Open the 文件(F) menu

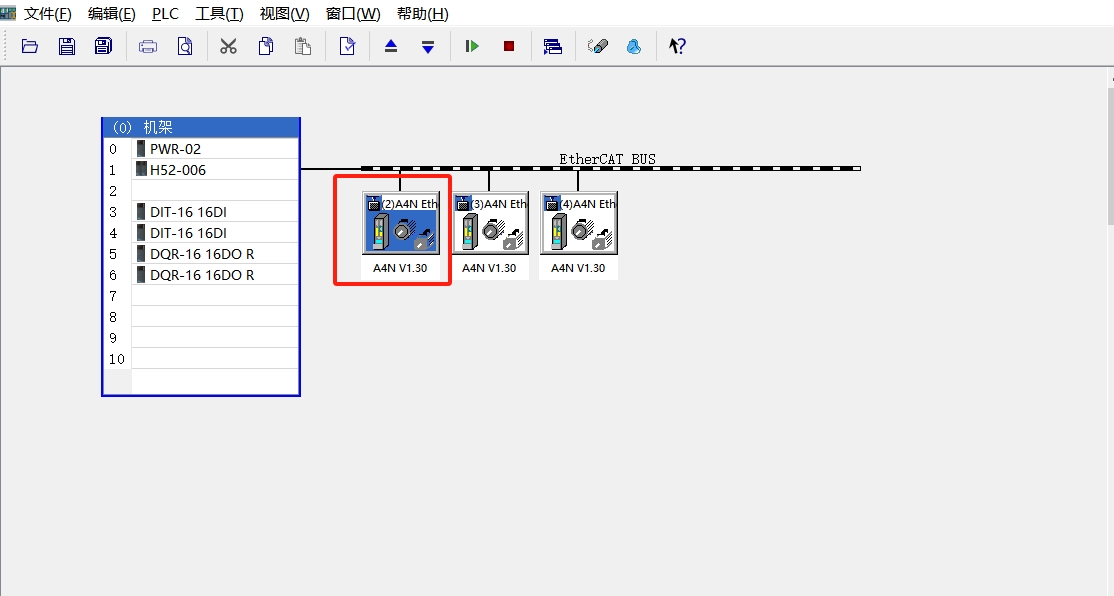pos(48,14)
